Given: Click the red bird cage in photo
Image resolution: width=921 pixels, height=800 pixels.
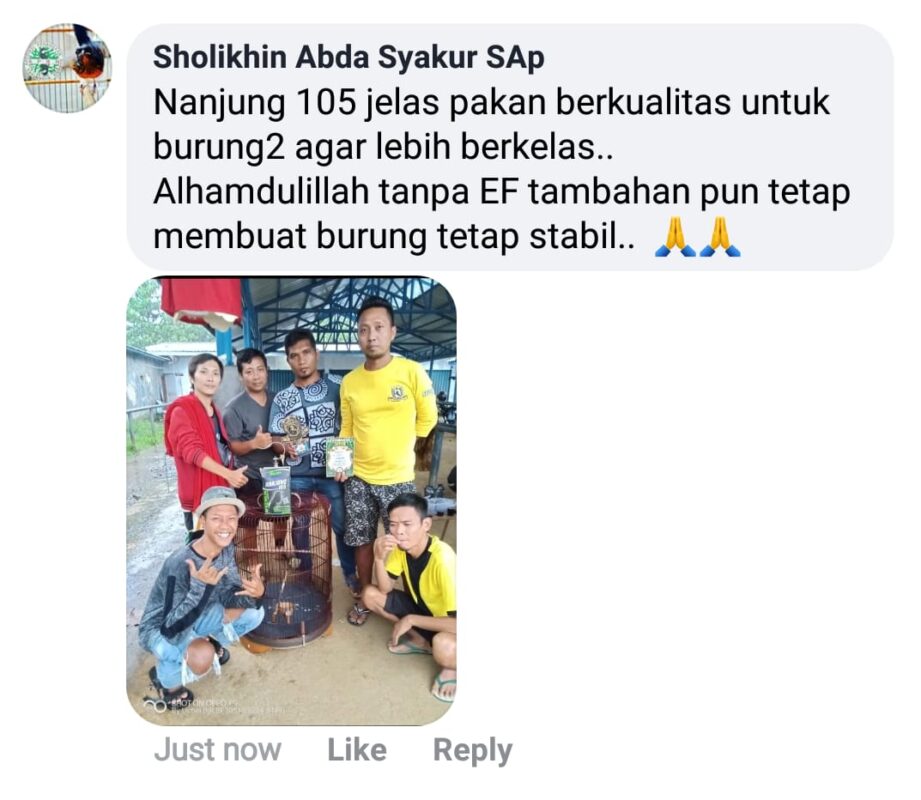Looking at the screenshot, I should 284,570.
